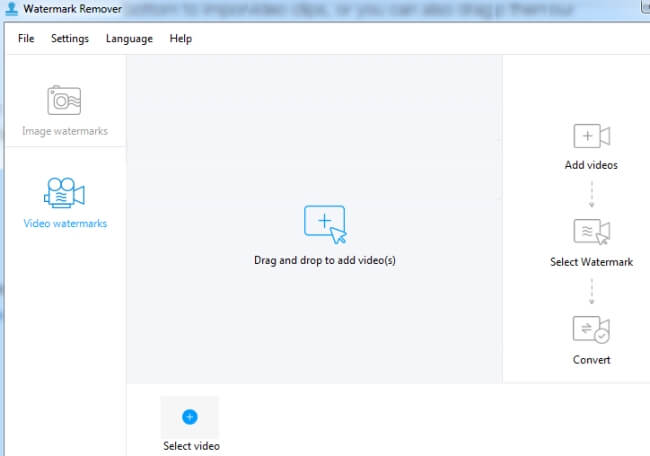Open the Help menu
650x456 pixels.
180,39
